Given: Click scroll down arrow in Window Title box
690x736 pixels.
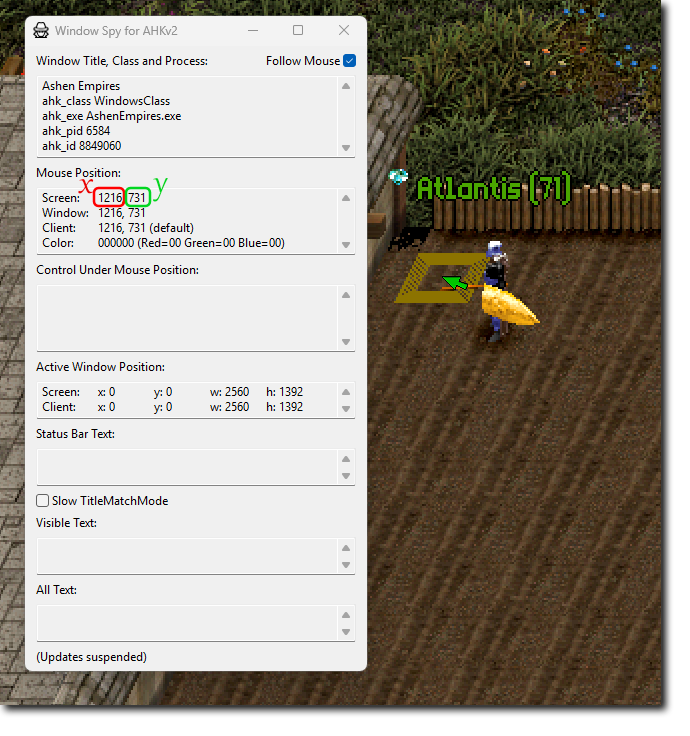Looking at the screenshot, I should pyautogui.click(x=346, y=148).
